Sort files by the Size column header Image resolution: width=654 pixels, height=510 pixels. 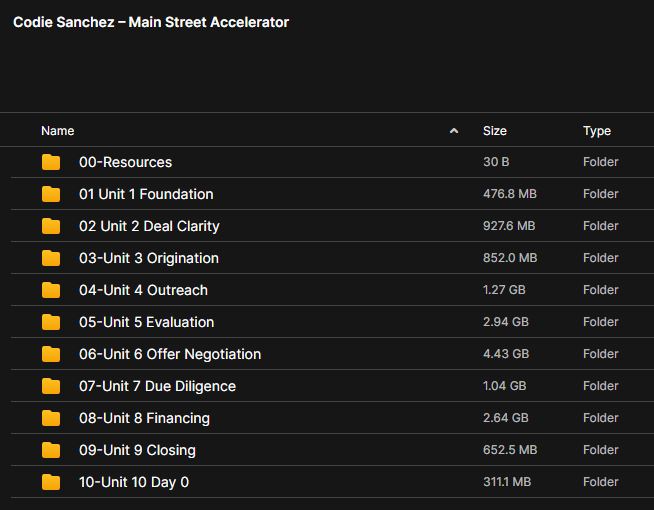[x=494, y=131]
